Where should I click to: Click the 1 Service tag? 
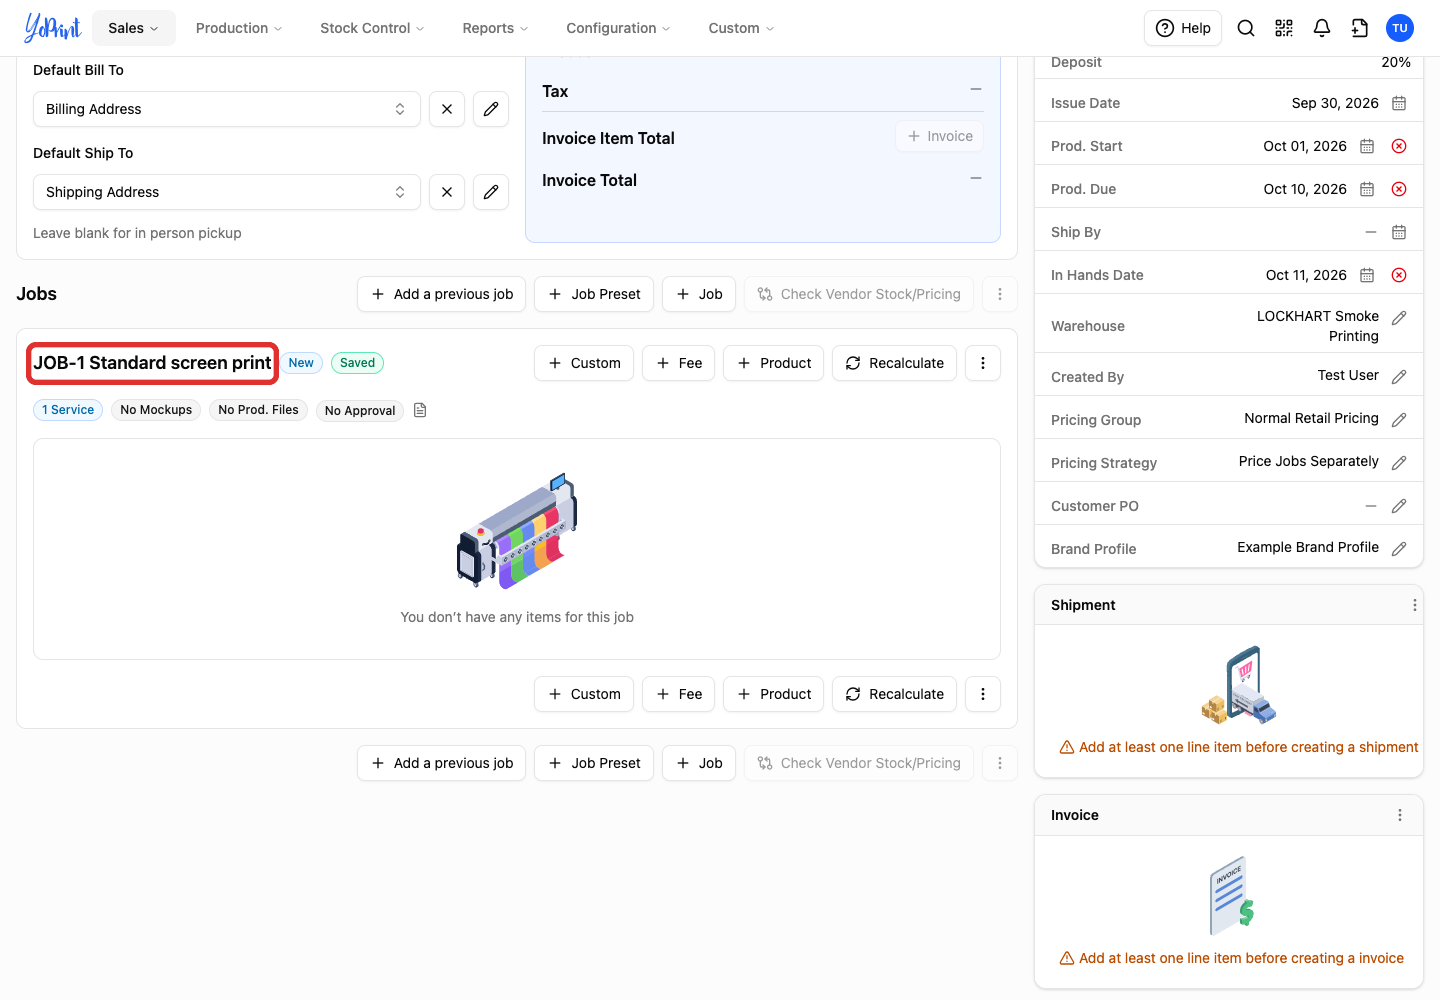(x=68, y=410)
